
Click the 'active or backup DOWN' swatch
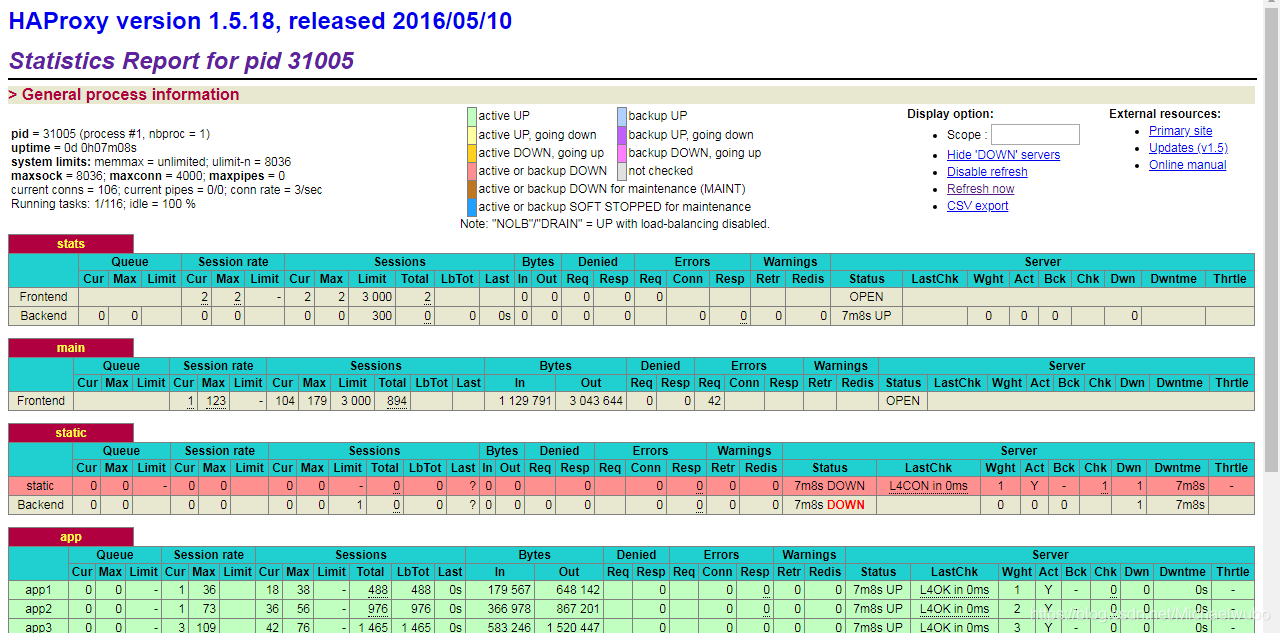pyautogui.click(x=472, y=170)
